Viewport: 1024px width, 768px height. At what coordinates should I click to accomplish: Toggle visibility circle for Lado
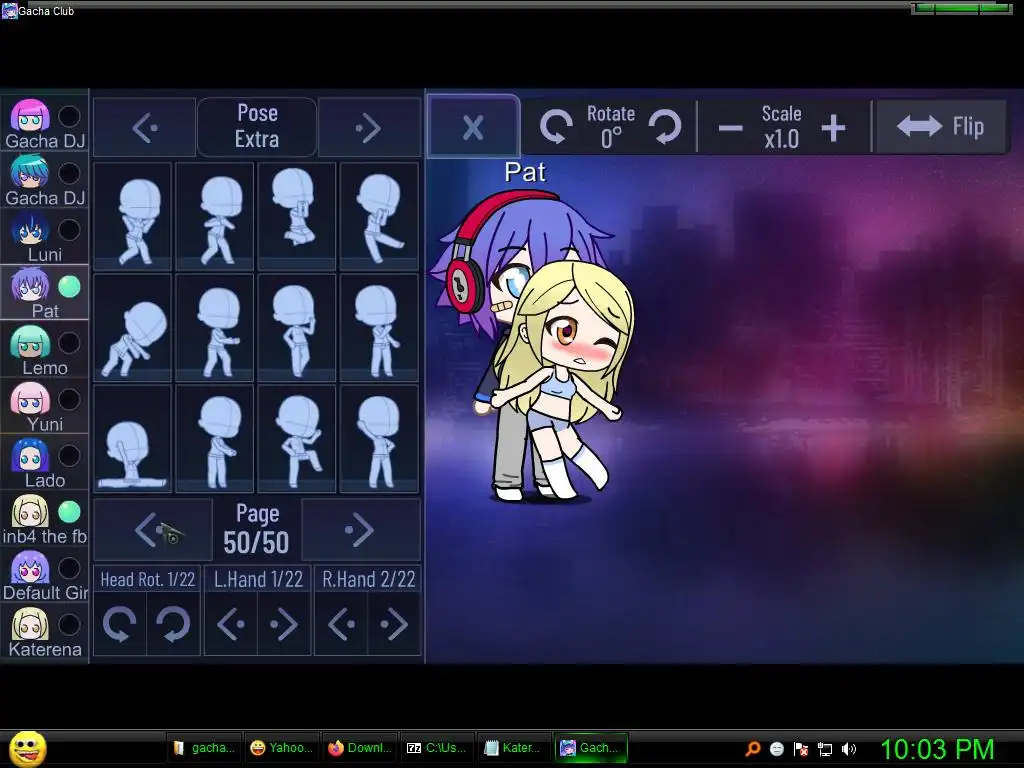(x=69, y=455)
